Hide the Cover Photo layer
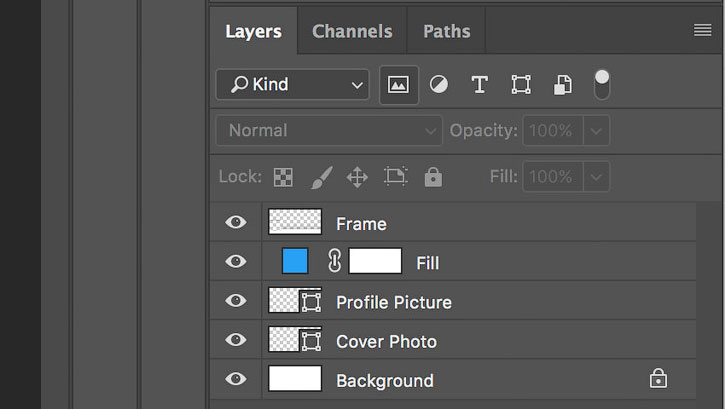The height and width of the screenshot is (409, 725). coord(236,340)
